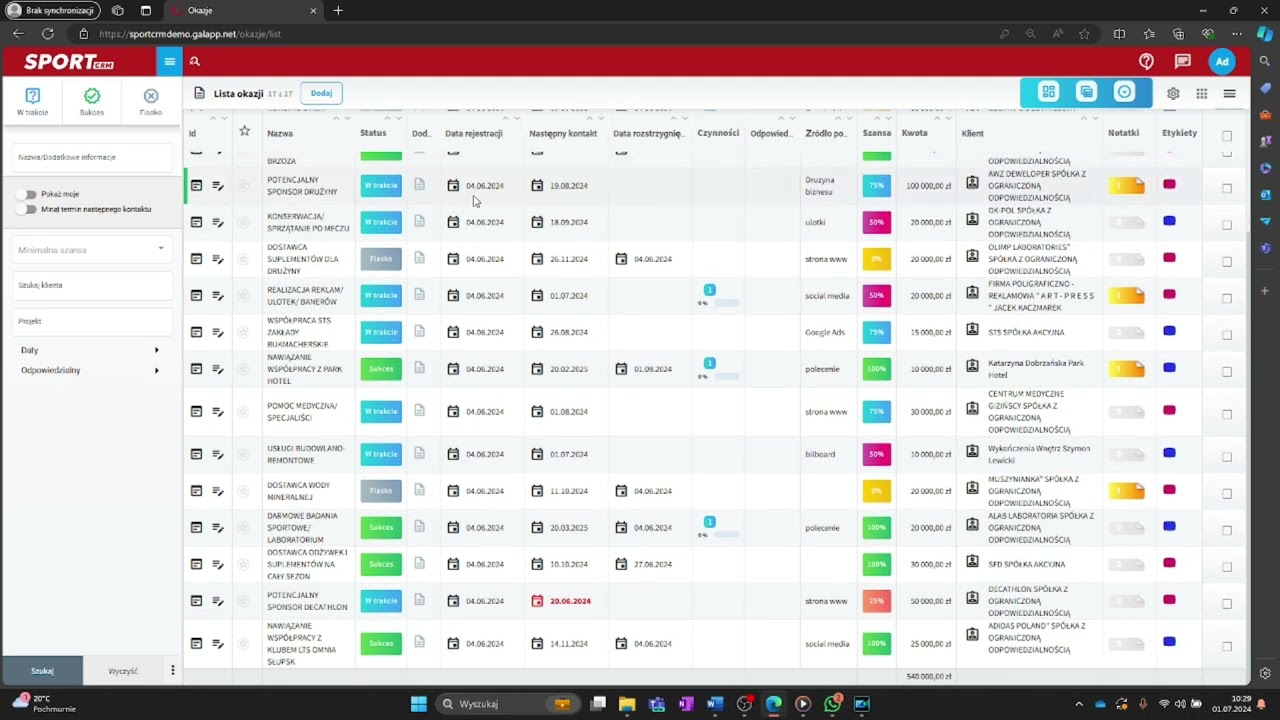The width and height of the screenshot is (1280, 720).
Task: Click Sukces badge for NAWIĄZANIE WSPÓŁPRACY Z PARK HOTEL
Action: point(381,369)
